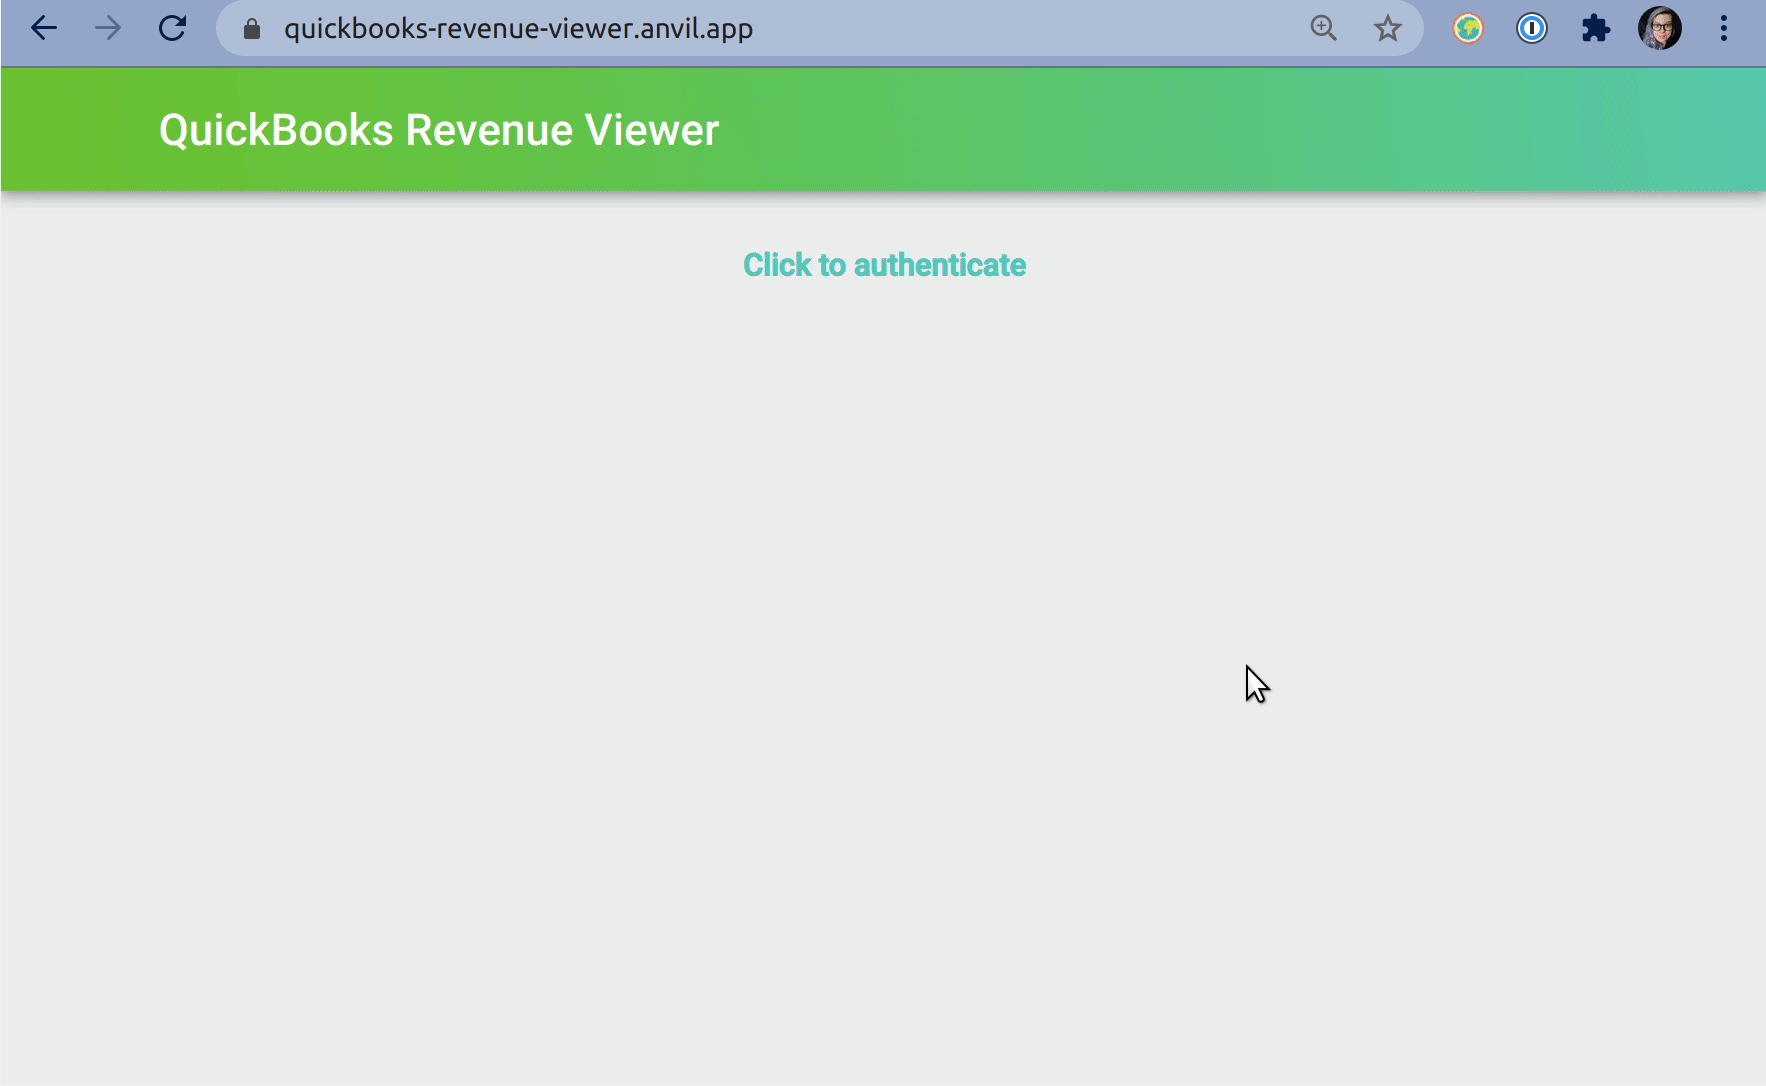Screen dimensions: 1766x1086
Task: Bookmark this page with the star icon
Action: 1387,28
